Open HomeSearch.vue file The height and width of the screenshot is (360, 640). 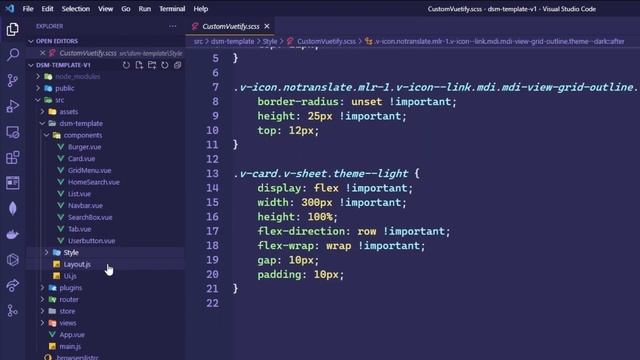(x=93, y=182)
